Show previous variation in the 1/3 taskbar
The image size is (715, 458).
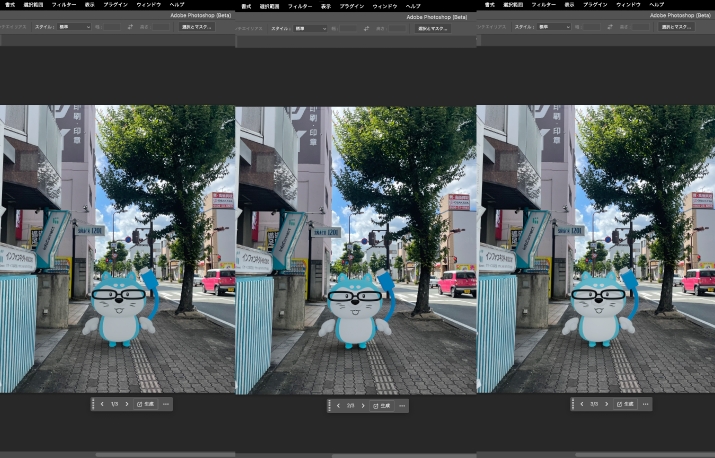102,404
